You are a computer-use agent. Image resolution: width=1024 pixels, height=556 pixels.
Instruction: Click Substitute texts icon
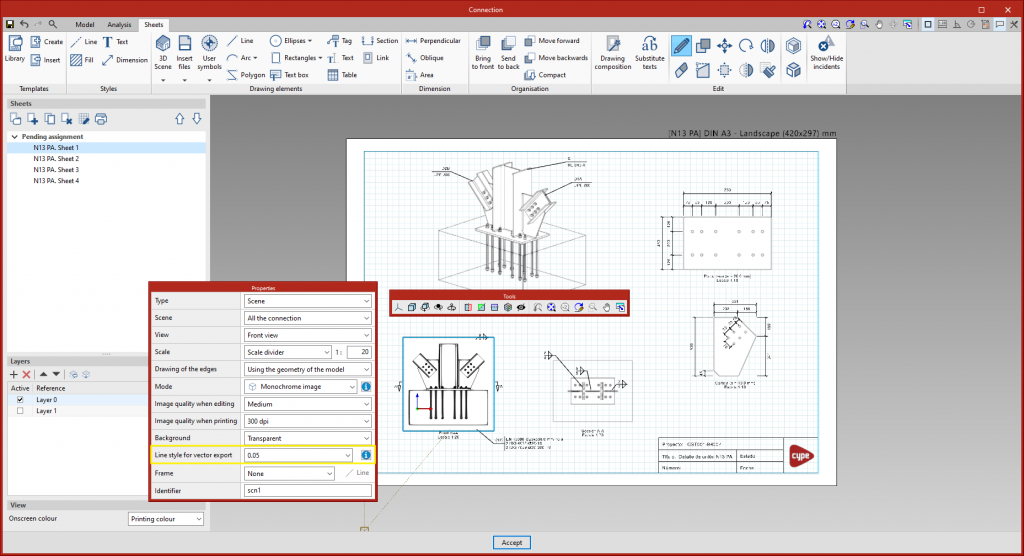[649, 50]
